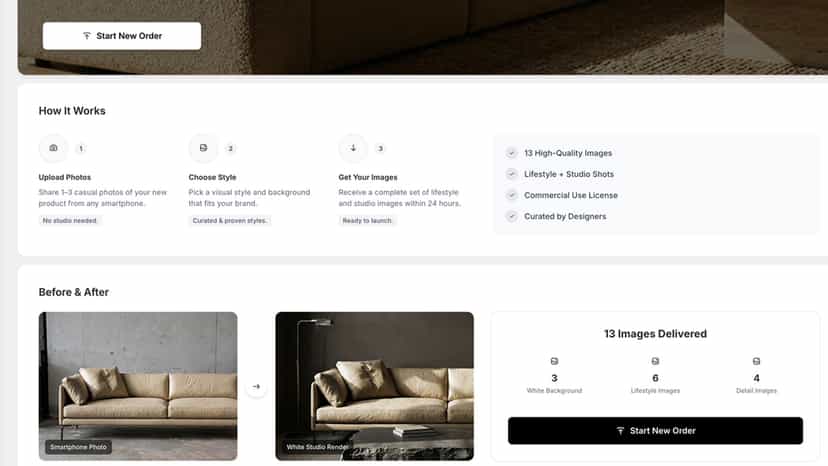Click the 'Ready to launch' tag
This screenshot has width=828, height=466.
(367, 220)
